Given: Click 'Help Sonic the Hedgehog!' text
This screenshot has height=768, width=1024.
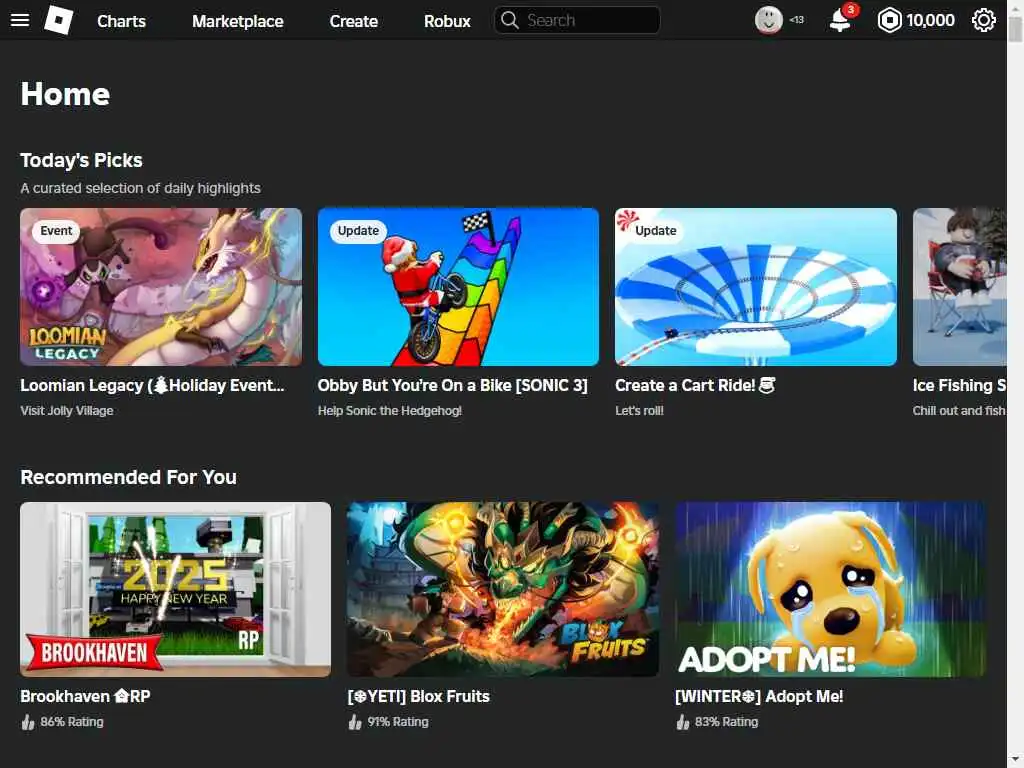Looking at the screenshot, I should 390,411.
